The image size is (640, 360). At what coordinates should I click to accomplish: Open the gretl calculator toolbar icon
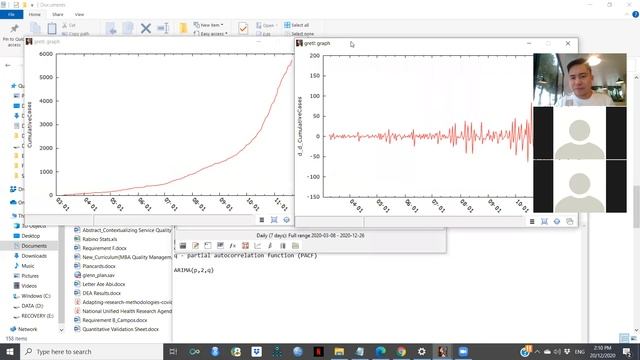(183, 245)
